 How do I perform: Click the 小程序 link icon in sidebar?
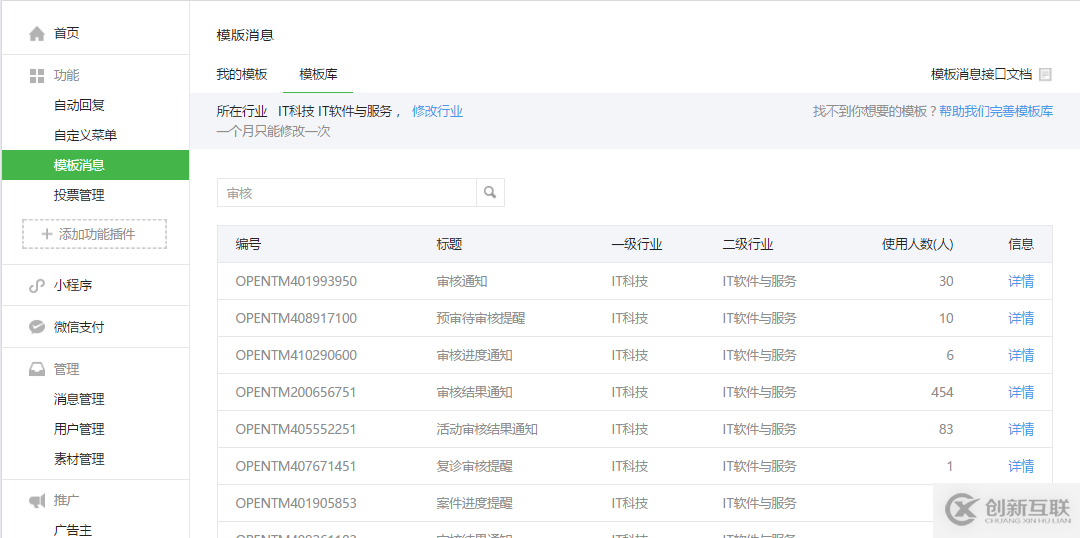(x=37, y=286)
